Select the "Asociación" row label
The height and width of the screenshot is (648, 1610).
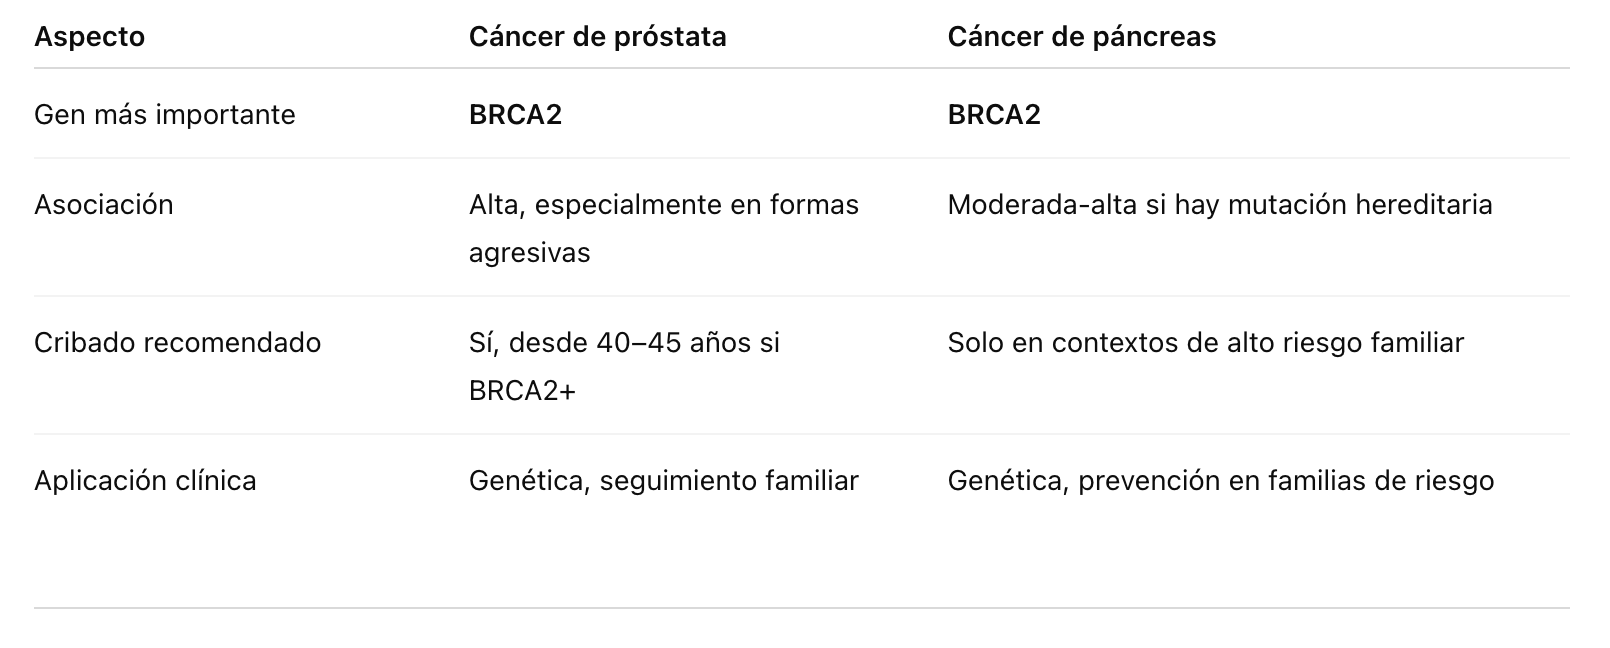[103, 205]
